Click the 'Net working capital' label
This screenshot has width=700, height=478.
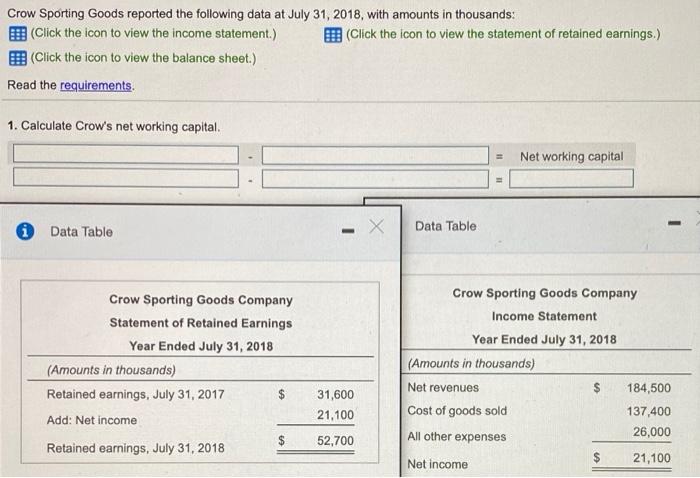[571, 157]
